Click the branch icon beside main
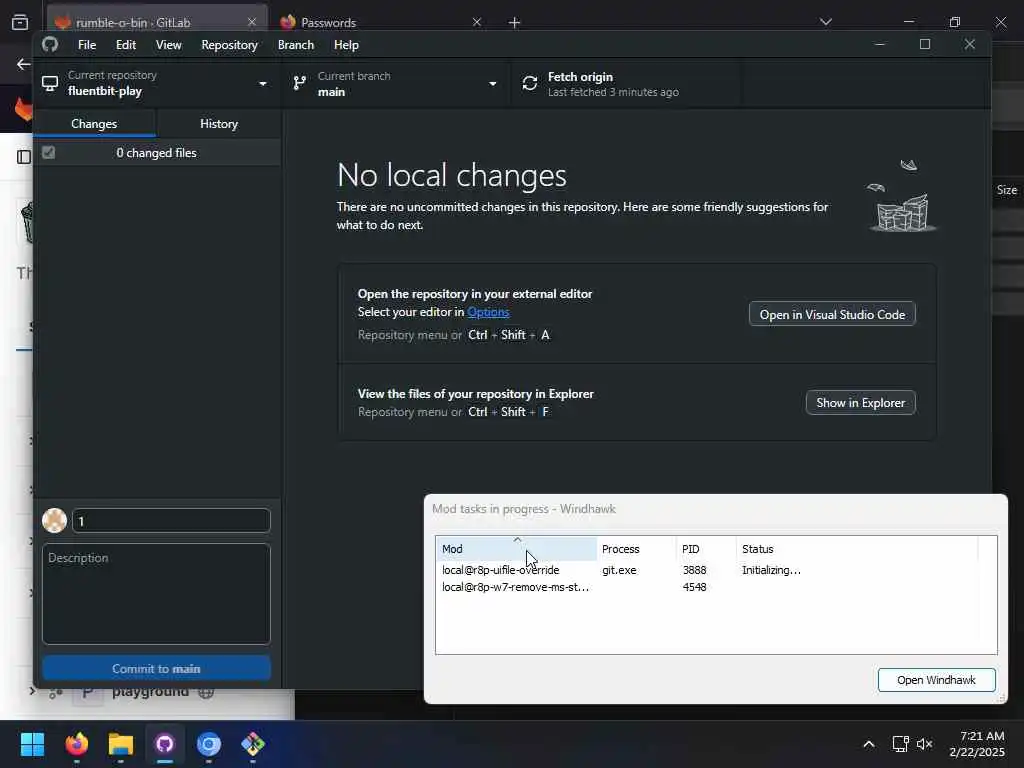 [299, 84]
